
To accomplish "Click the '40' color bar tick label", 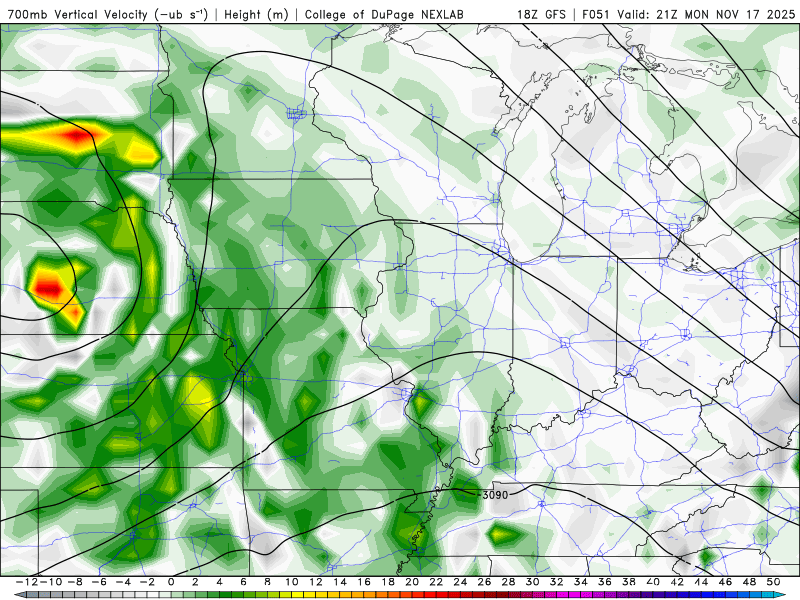I will 653,582.
